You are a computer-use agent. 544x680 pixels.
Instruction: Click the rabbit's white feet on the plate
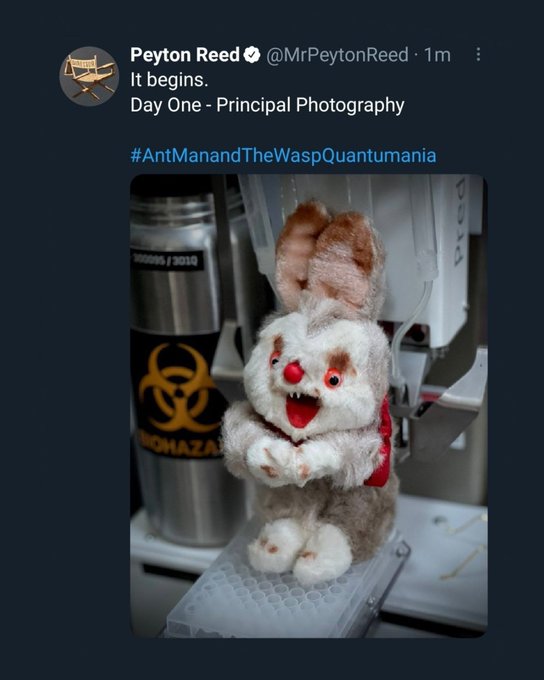(299, 551)
